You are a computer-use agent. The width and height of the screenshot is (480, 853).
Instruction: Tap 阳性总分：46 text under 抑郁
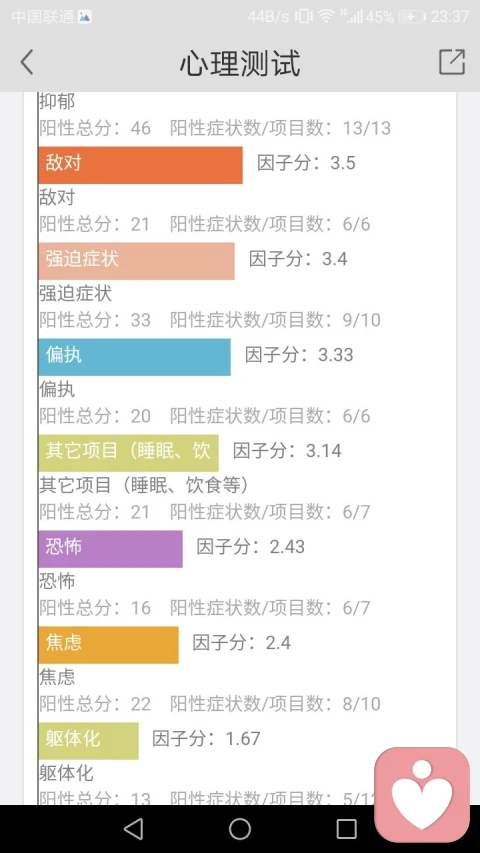tap(95, 128)
